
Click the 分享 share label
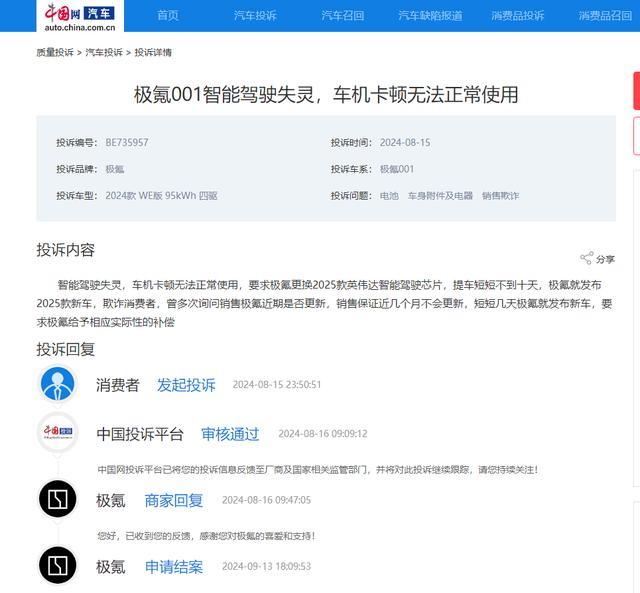coord(605,259)
